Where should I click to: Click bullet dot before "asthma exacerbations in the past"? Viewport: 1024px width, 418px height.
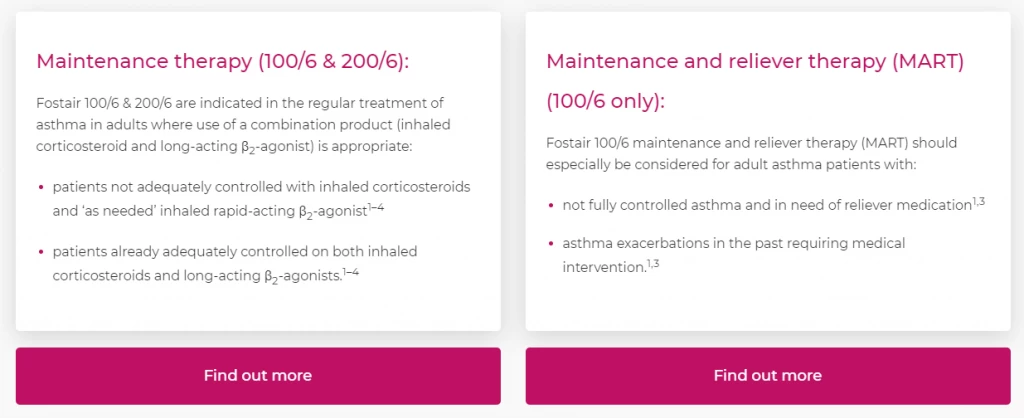551,244
